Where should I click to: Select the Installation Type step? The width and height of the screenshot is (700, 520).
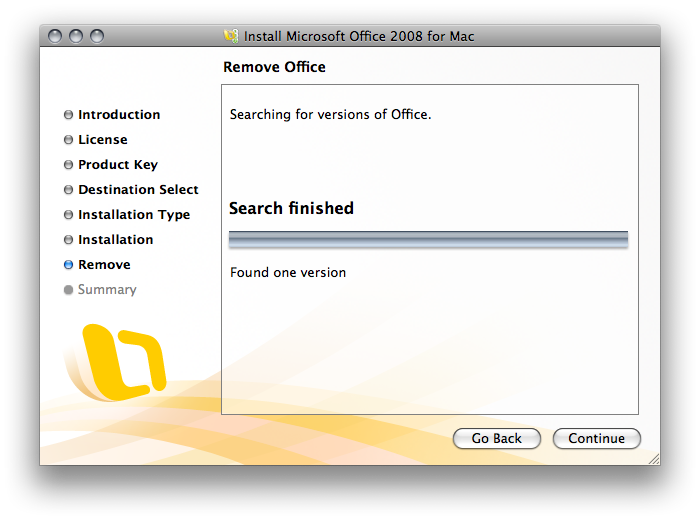pyautogui.click(x=134, y=215)
